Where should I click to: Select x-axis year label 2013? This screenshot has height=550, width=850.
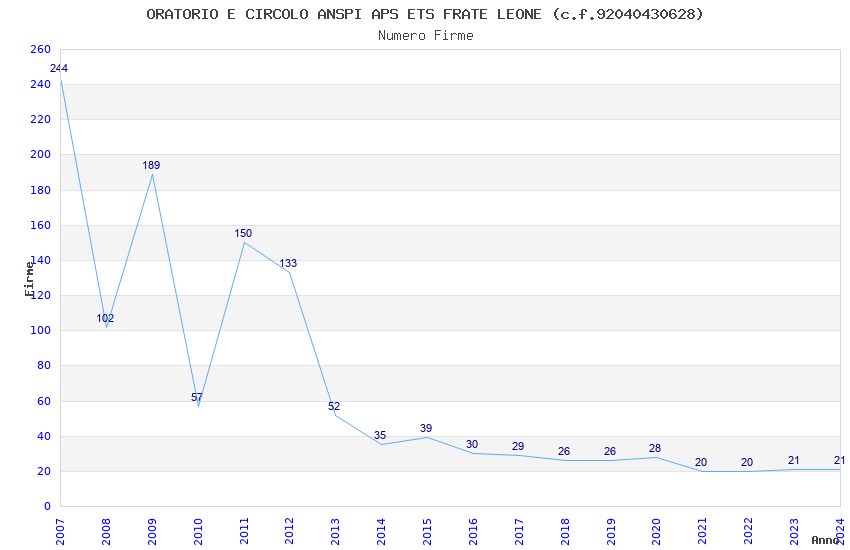(x=336, y=532)
